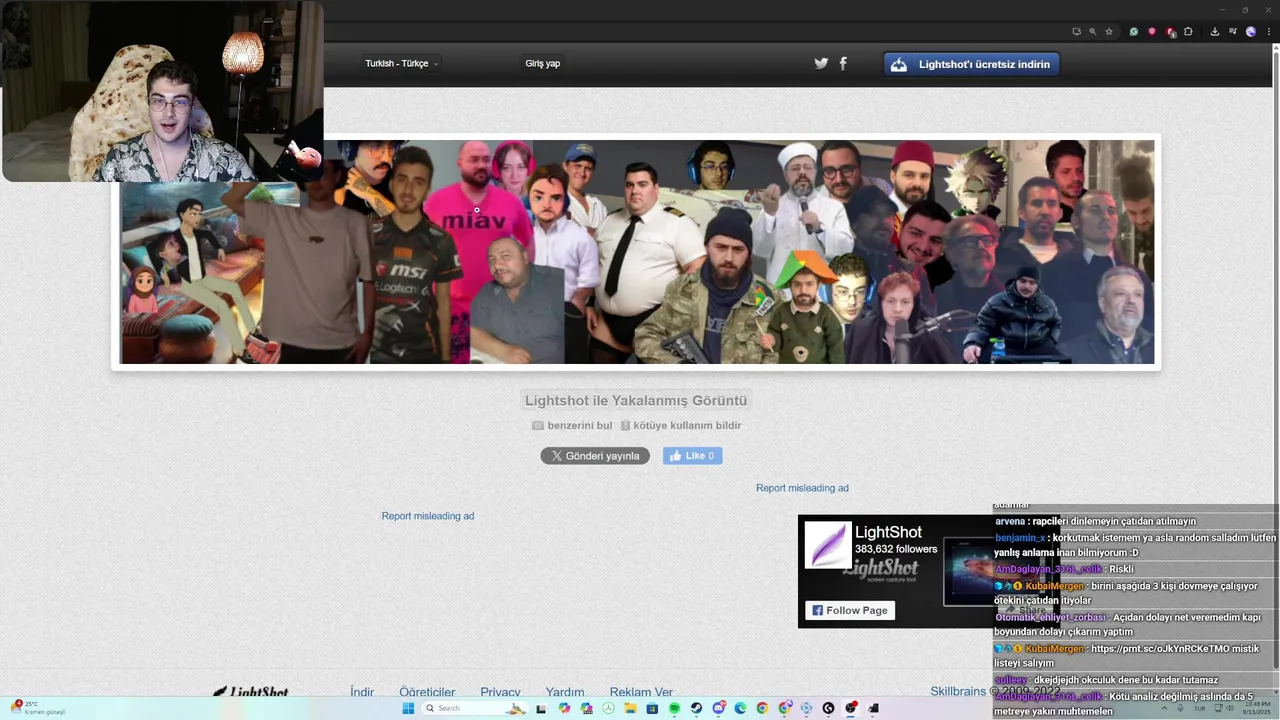The height and width of the screenshot is (720, 1280).
Task: Click the Lightshot footer logo
Action: coord(250,692)
